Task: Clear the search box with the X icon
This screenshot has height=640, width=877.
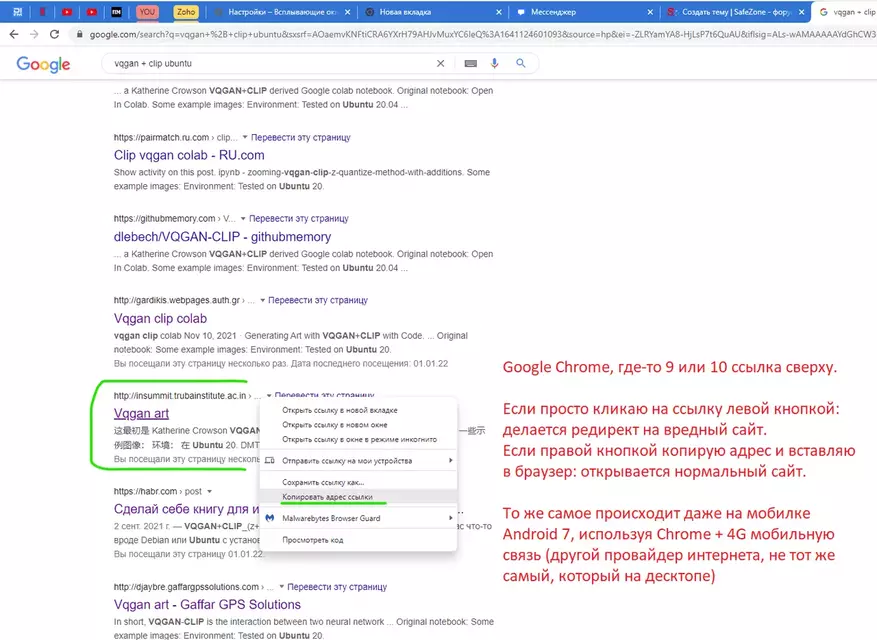Action: [441, 63]
